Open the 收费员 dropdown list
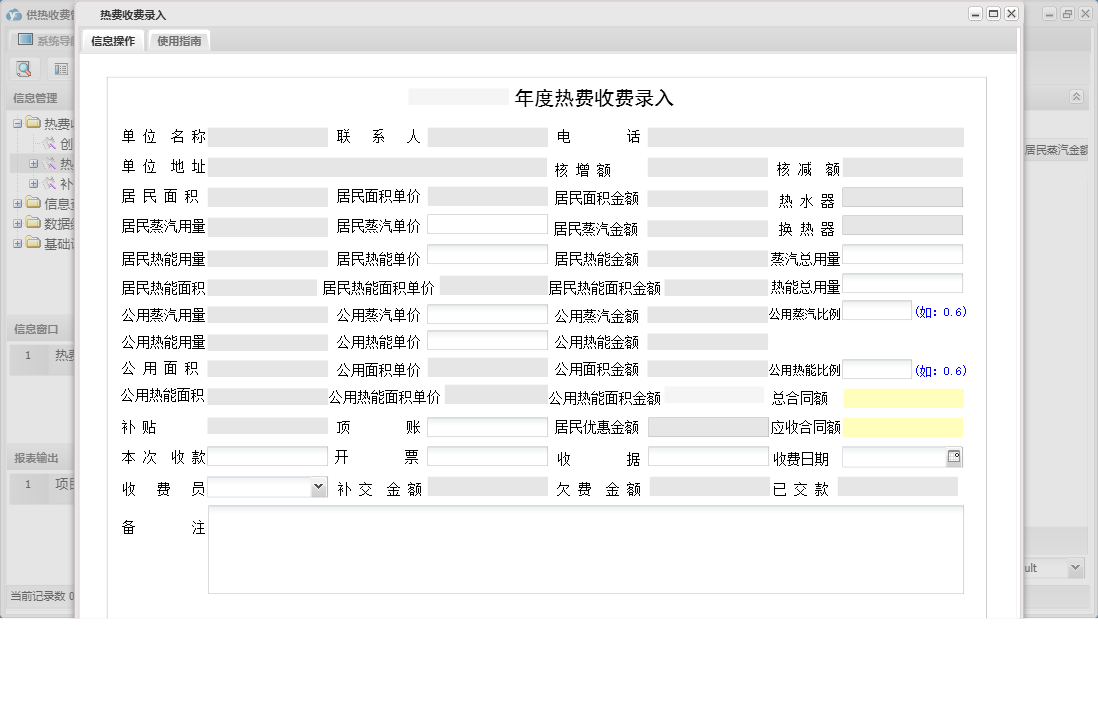The height and width of the screenshot is (705, 1098). [x=318, y=486]
